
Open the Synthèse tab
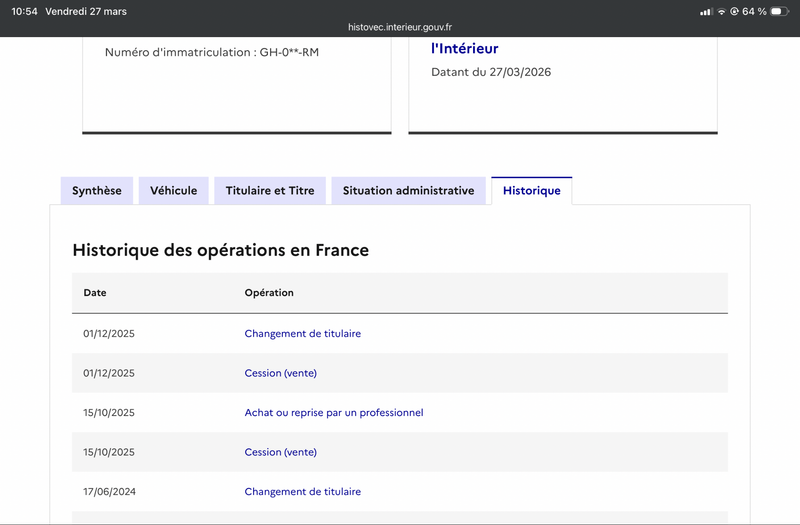tap(97, 190)
